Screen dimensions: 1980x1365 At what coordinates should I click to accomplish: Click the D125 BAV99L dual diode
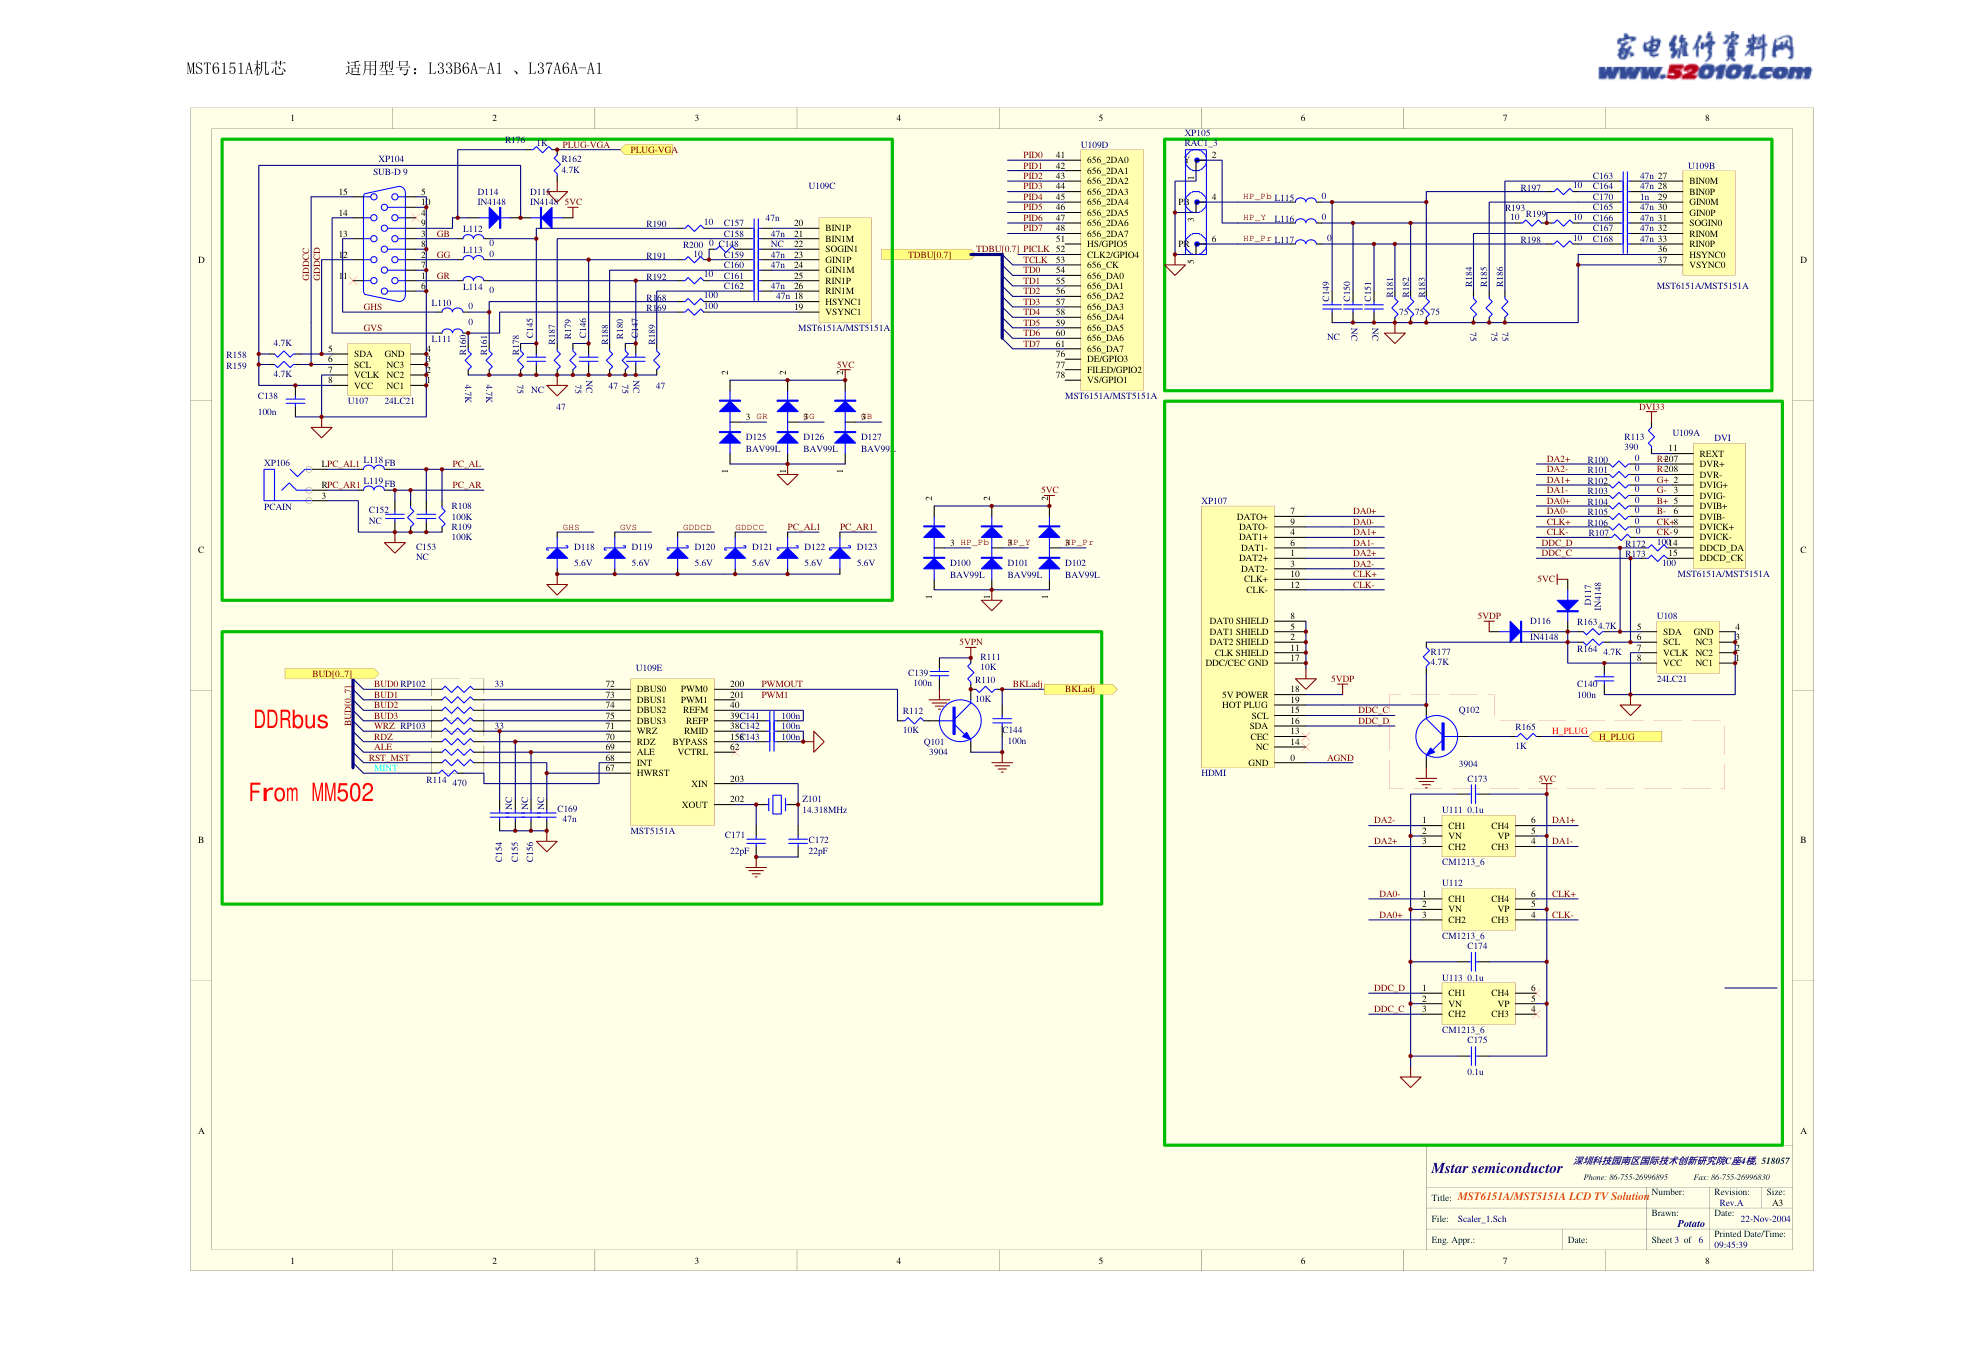pos(730,422)
